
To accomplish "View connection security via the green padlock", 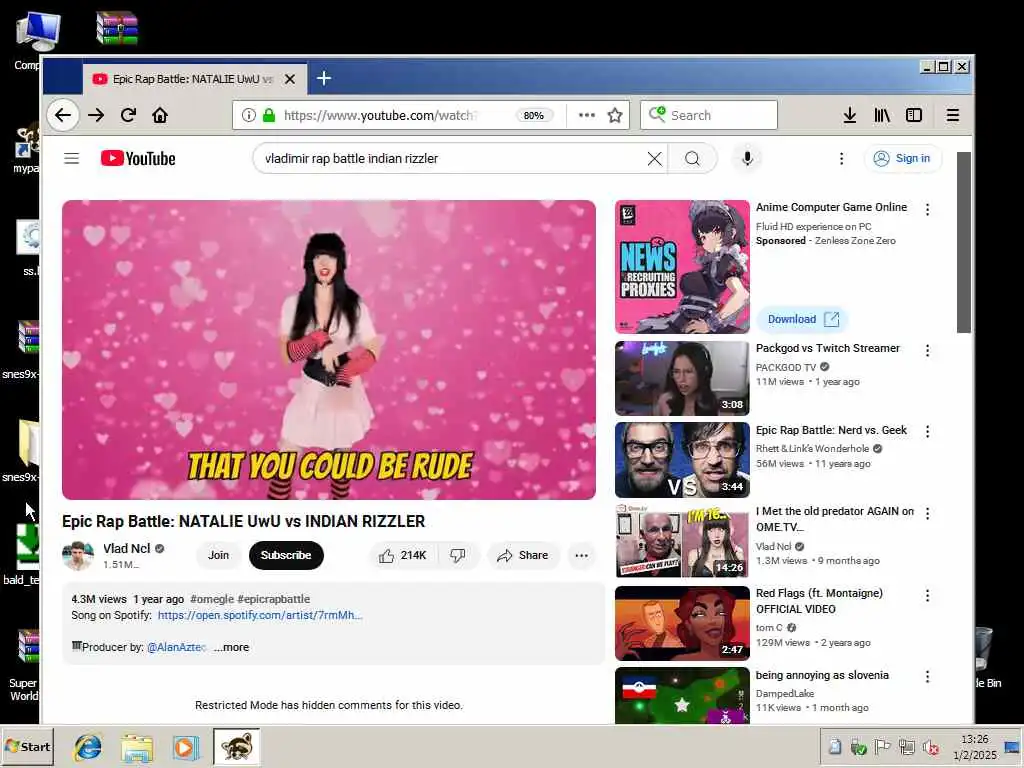I will (x=268, y=116).
